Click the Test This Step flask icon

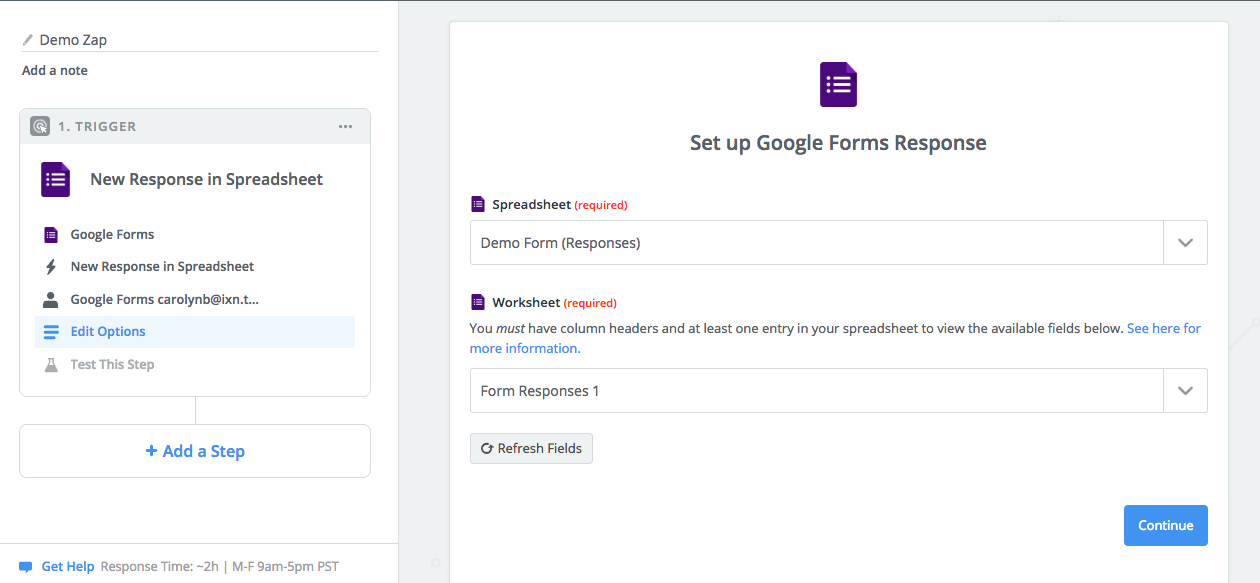[51, 365]
